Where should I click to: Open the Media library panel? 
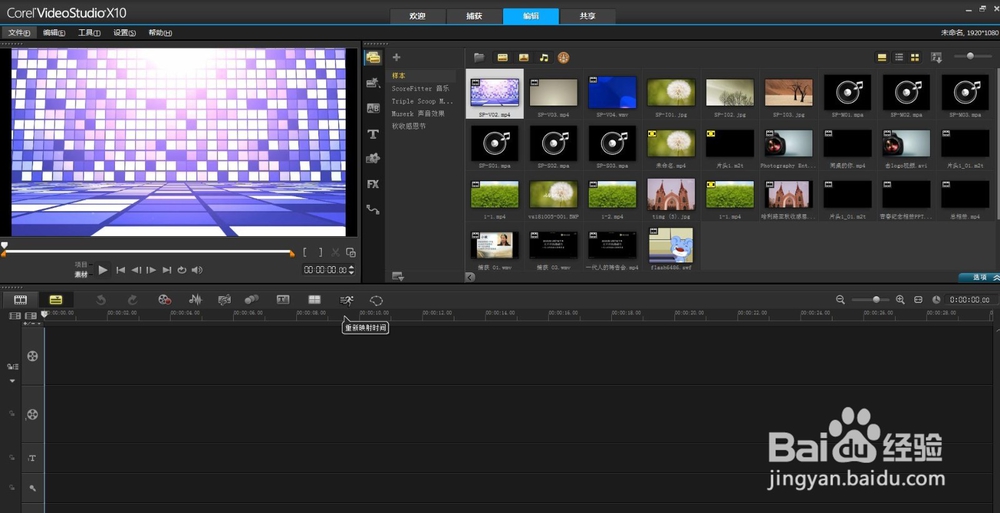pos(373,57)
